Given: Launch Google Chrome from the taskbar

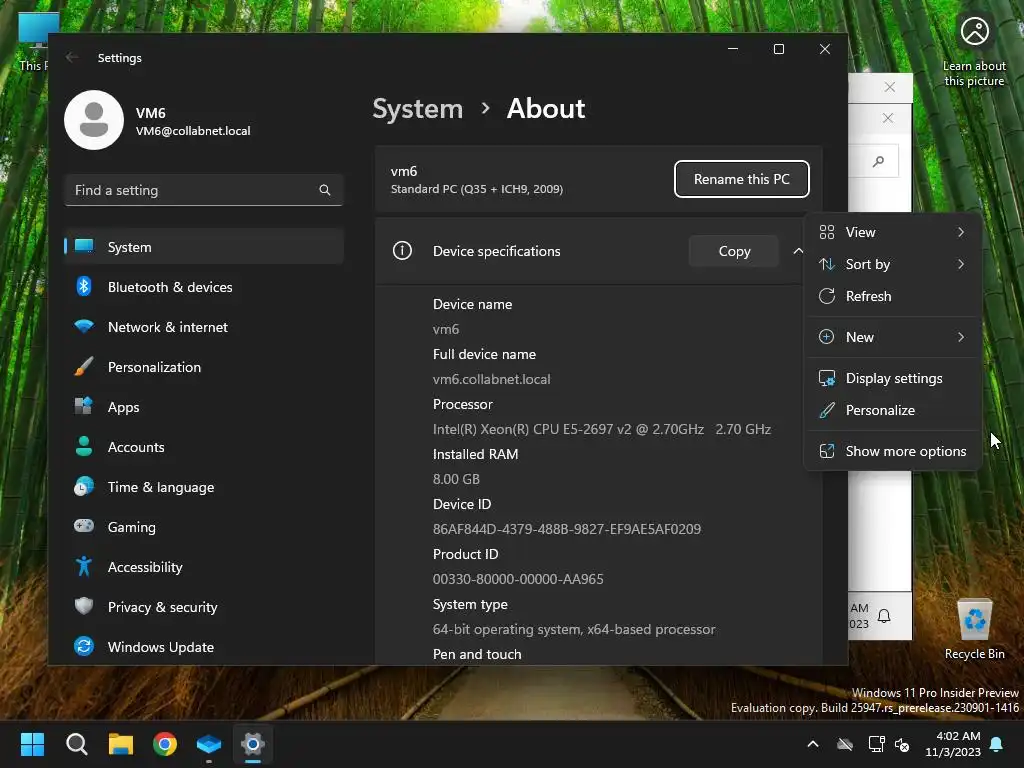Looking at the screenshot, I should (165, 744).
